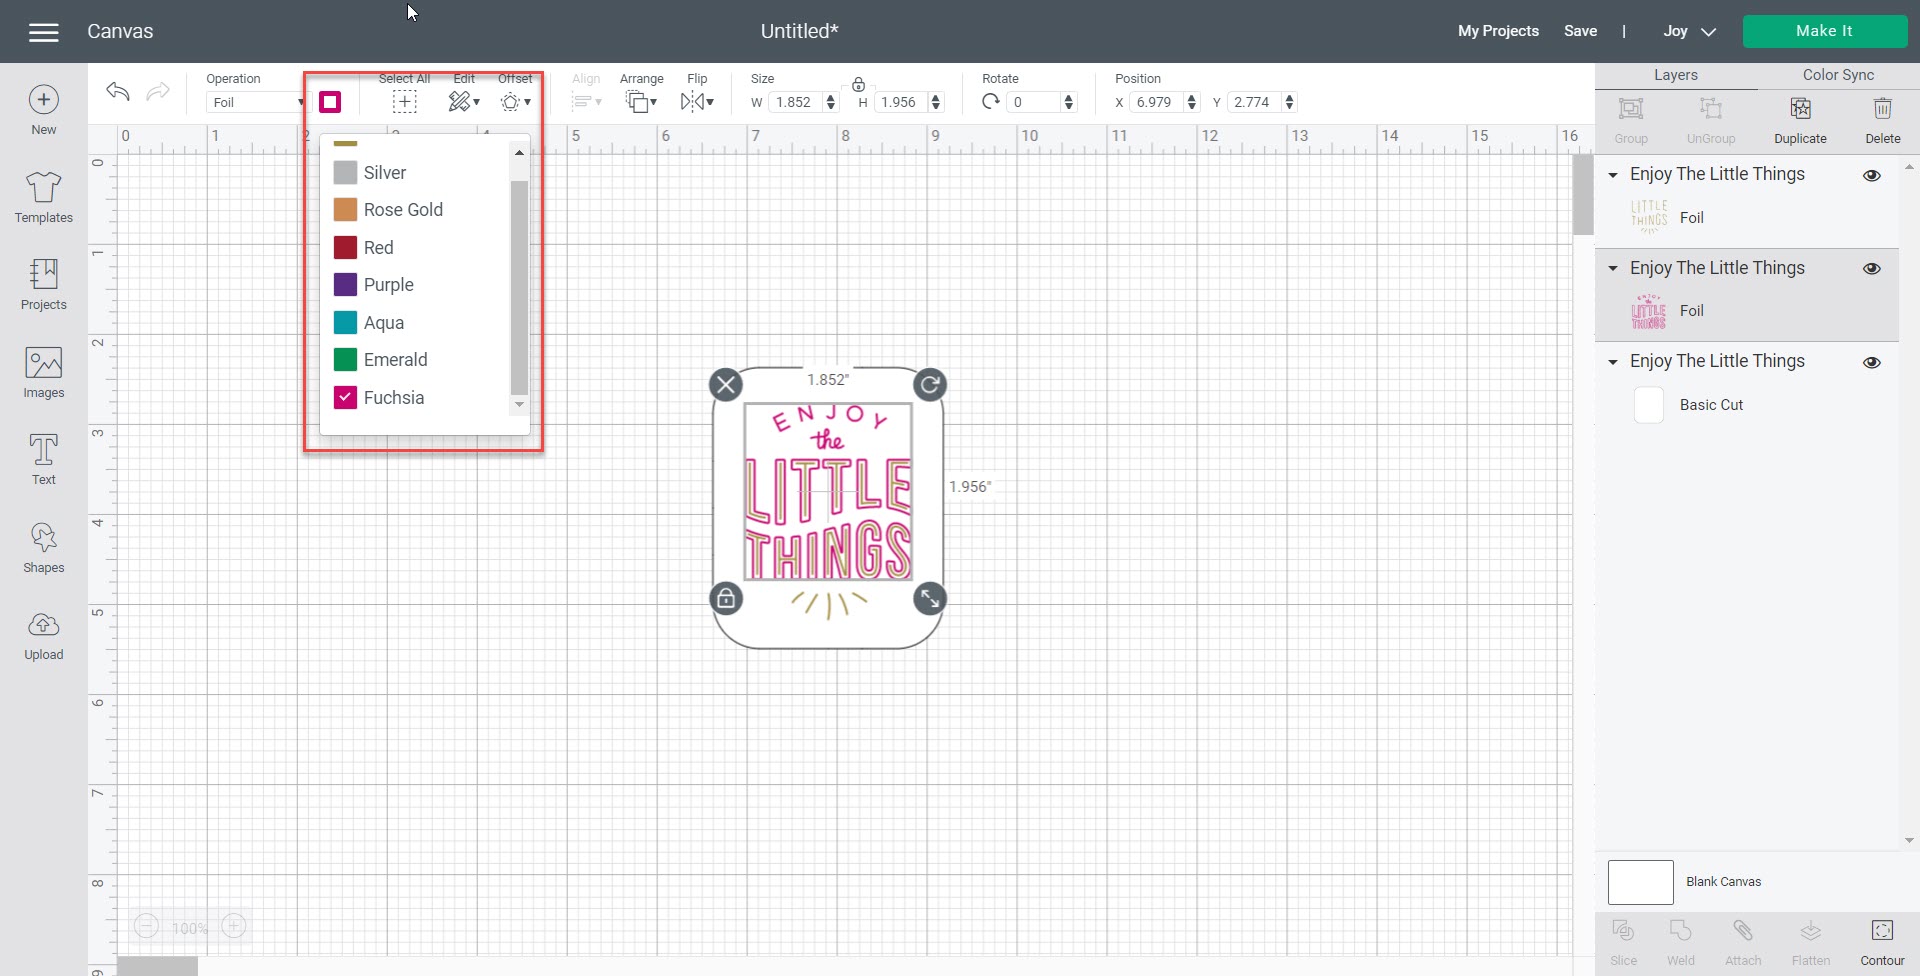
Task: Toggle visibility of the Basic Cut layer group
Action: [1872, 362]
